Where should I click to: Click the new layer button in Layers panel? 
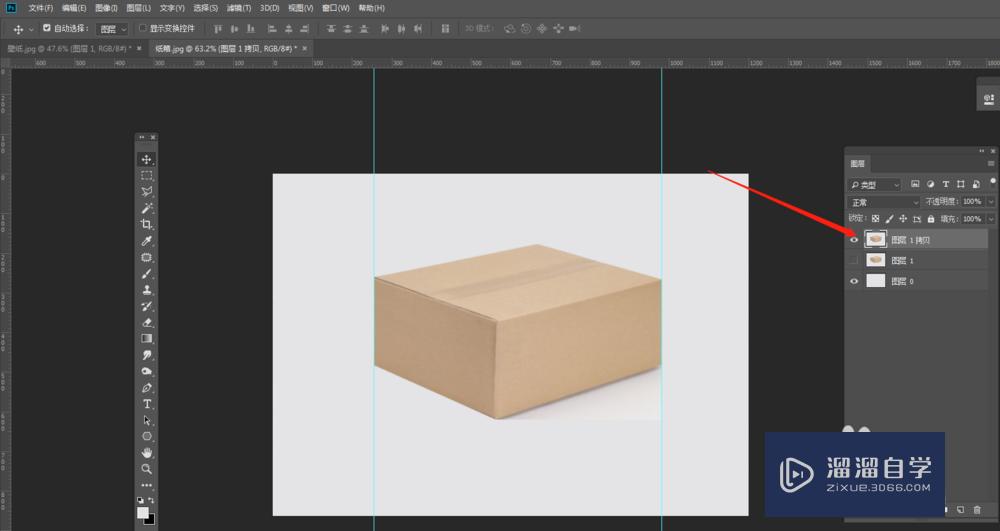[x=960, y=510]
